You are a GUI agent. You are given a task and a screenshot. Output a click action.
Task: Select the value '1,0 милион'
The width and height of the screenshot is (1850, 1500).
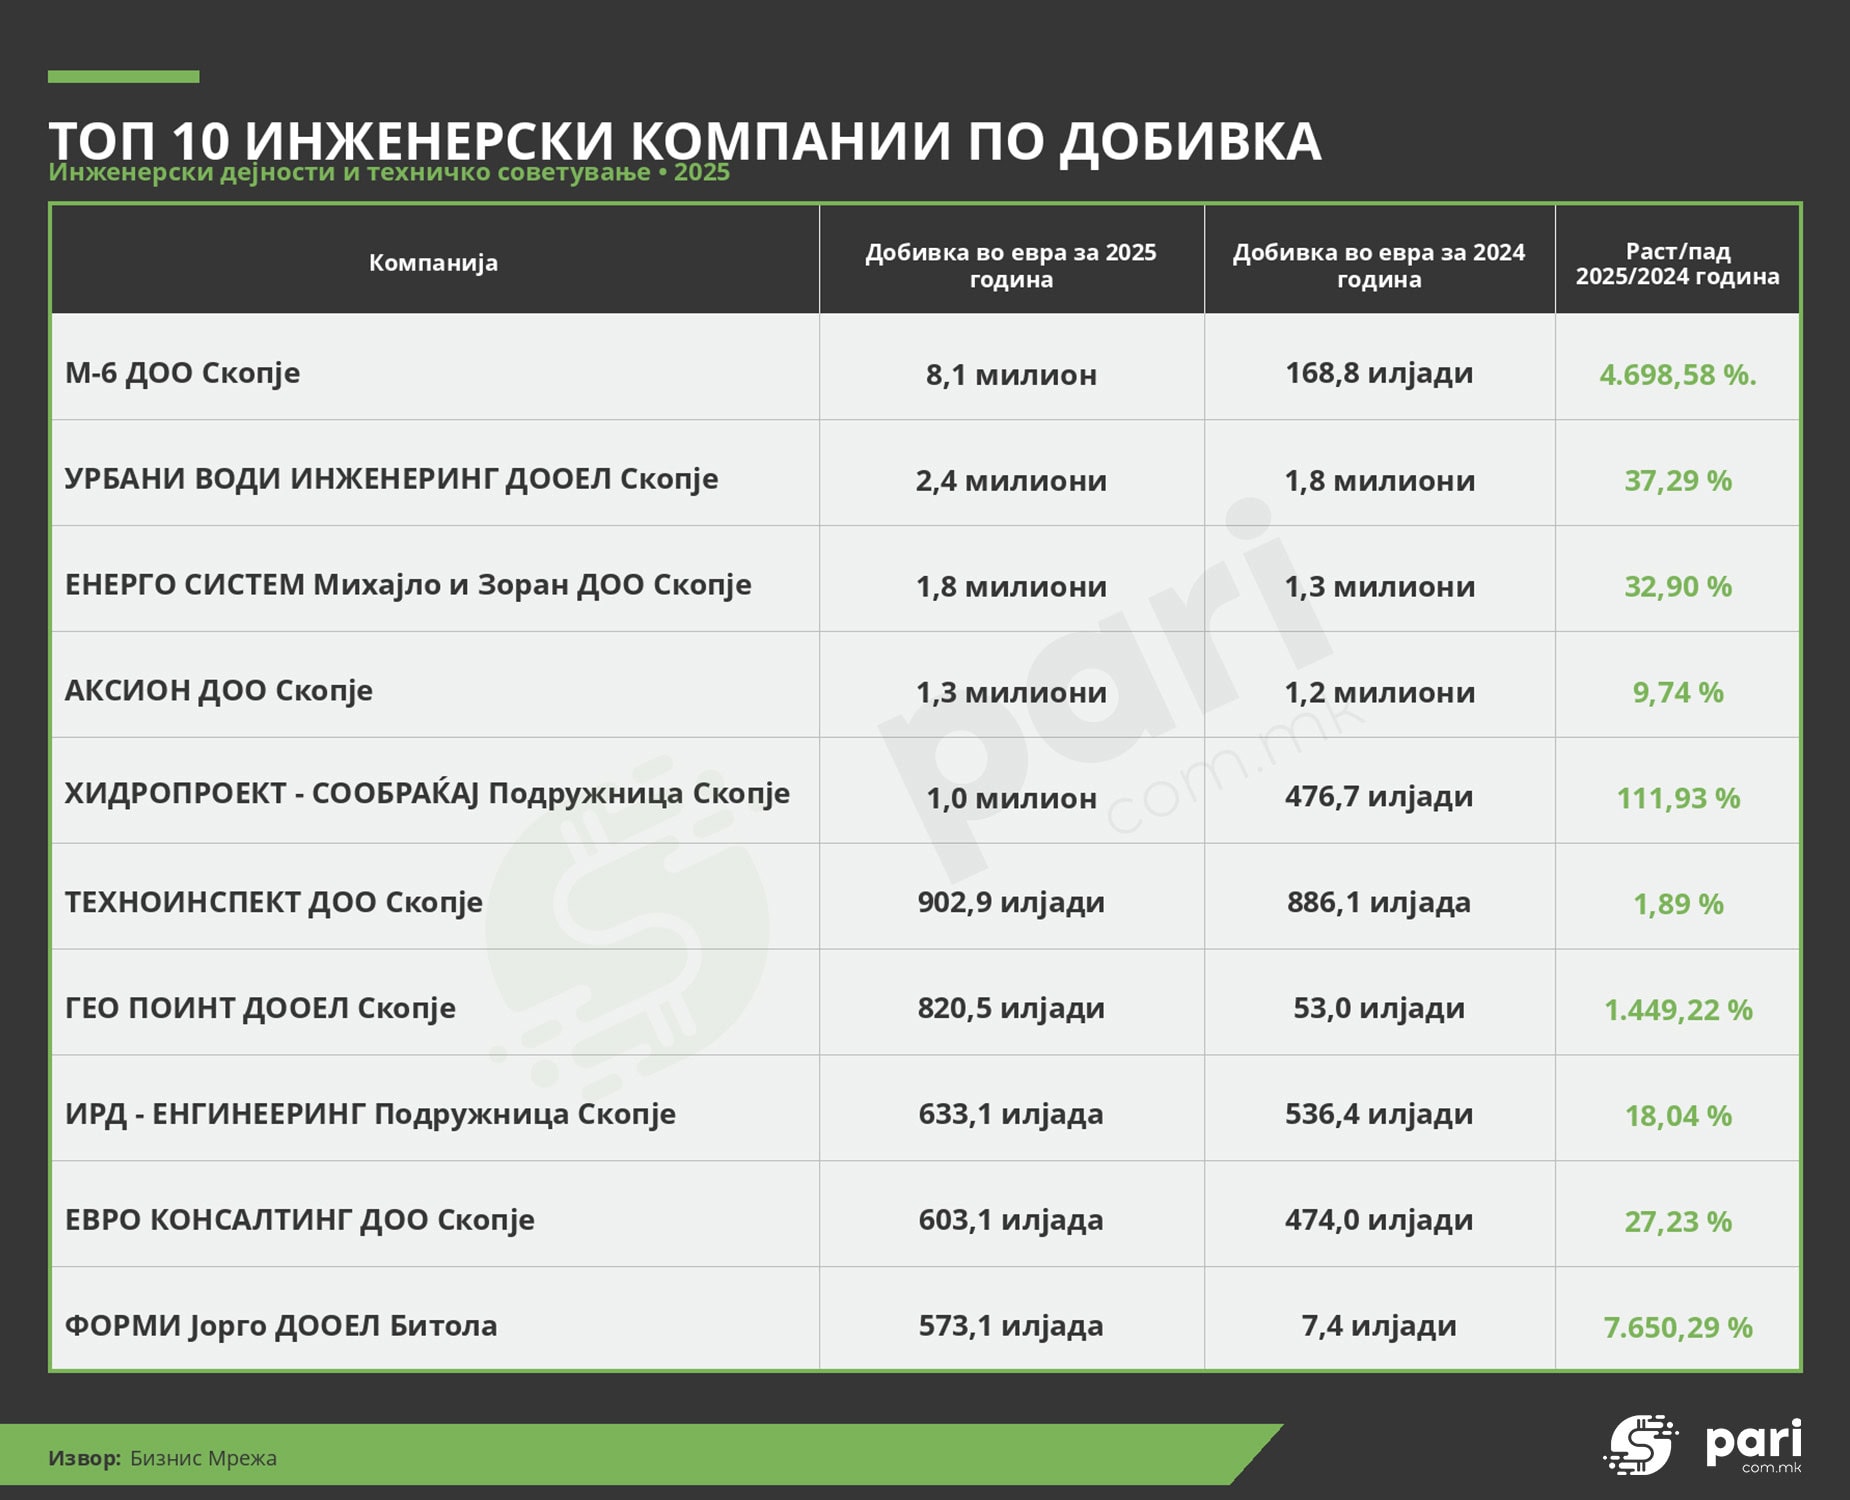click(1011, 799)
